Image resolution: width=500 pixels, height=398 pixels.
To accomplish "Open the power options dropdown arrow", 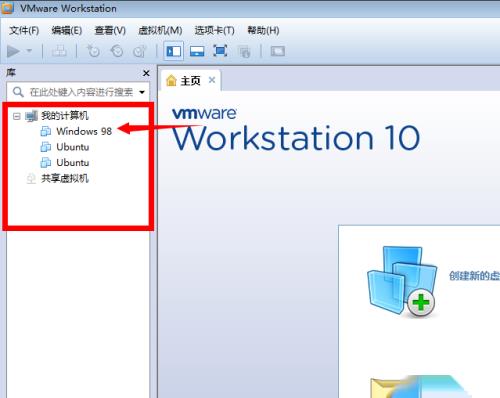I will tap(29, 51).
